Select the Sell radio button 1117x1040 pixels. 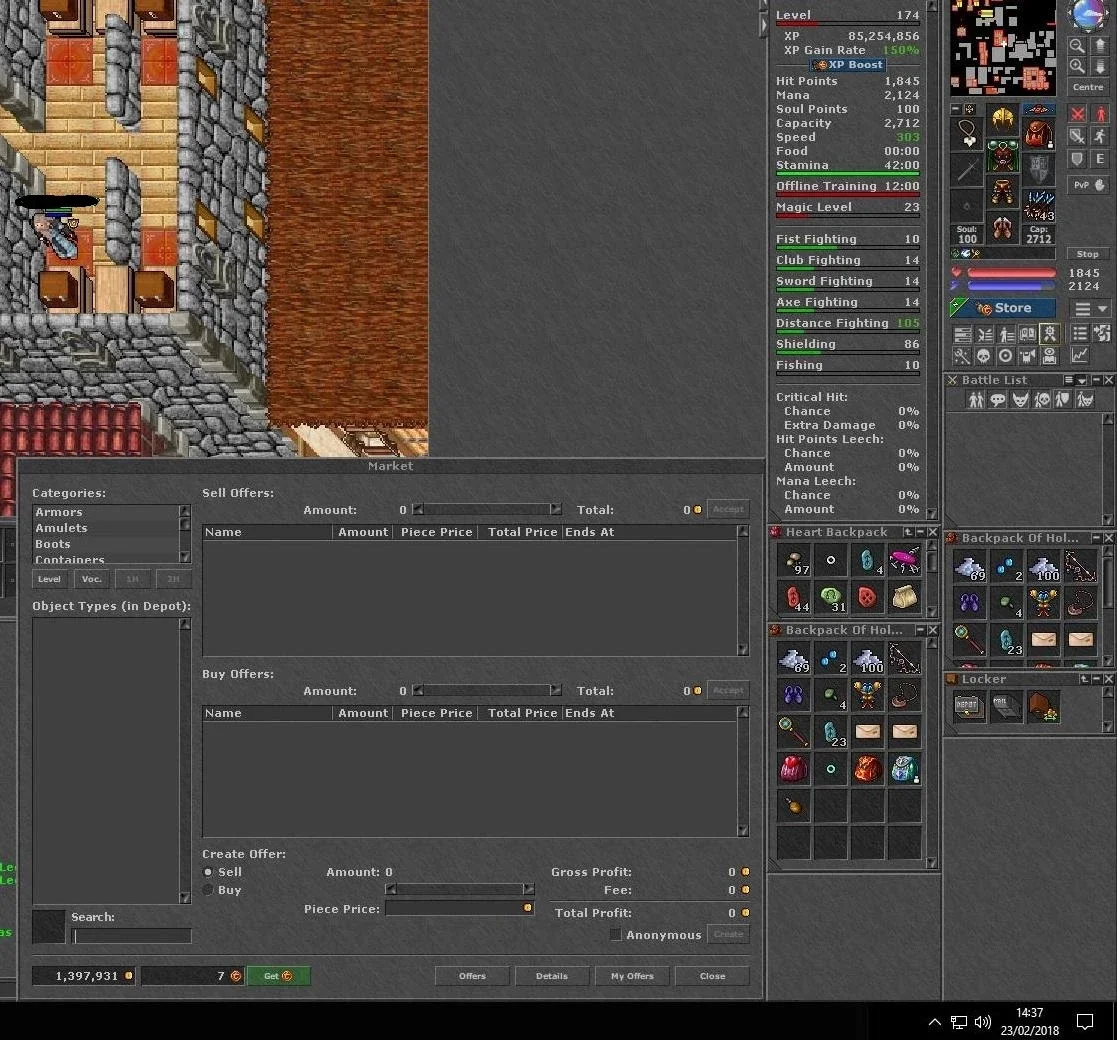click(208, 872)
